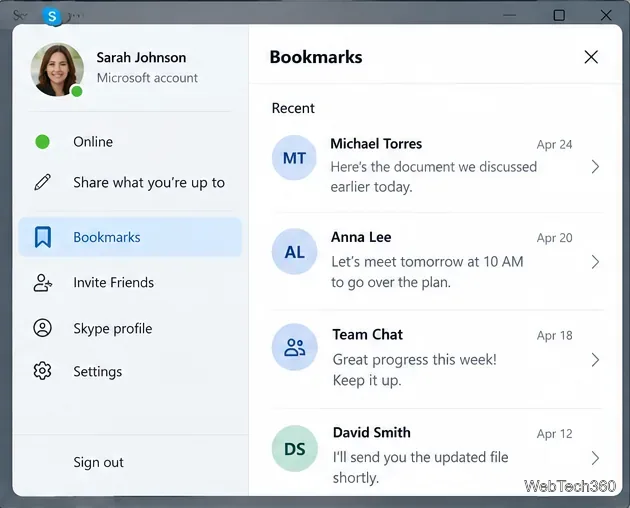This screenshot has height=508, width=630.
Task: Click message 'Great progress this week!'
Action: click(415, 360)
